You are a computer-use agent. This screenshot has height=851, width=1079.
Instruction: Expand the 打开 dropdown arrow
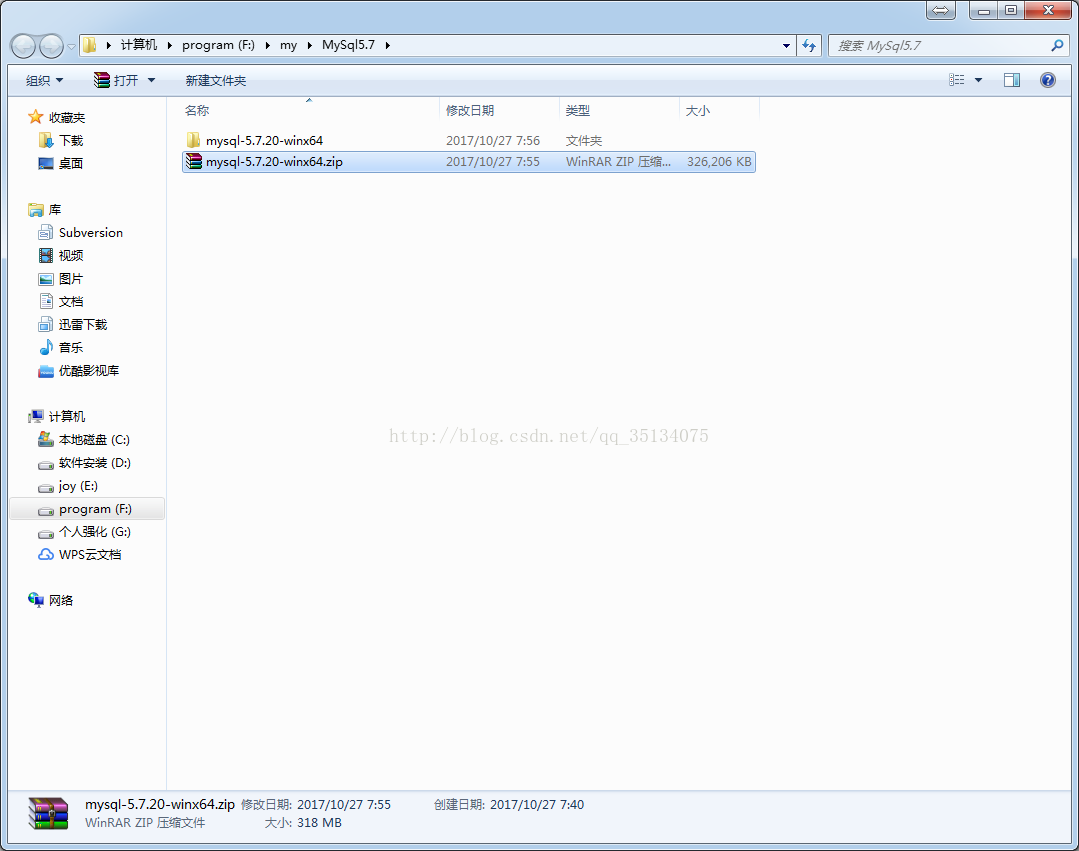[x=151, y=80]
